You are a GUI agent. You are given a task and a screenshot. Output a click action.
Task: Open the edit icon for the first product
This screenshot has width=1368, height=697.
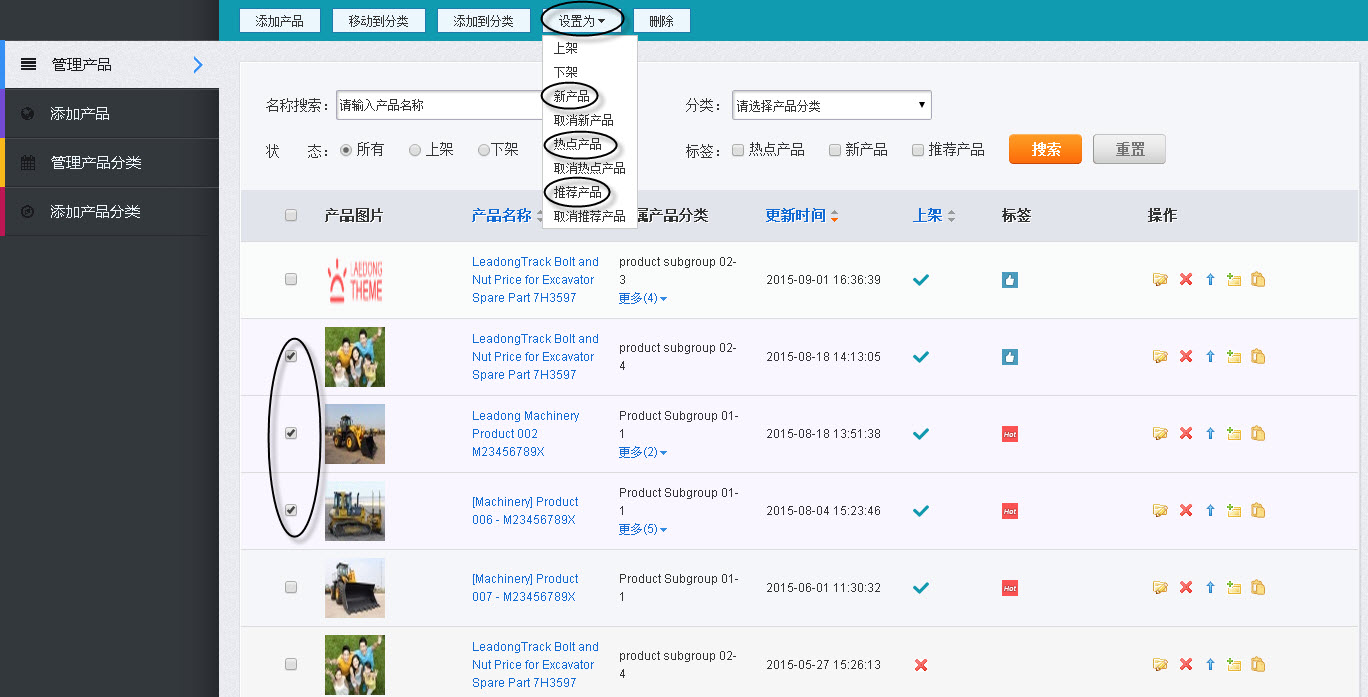point(1160,279)
